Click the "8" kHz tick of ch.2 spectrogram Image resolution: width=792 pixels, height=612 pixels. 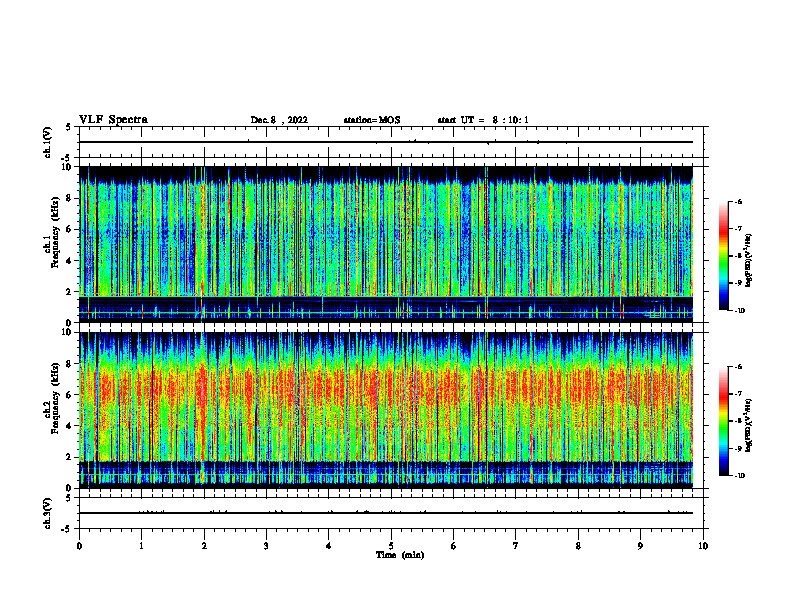tap(69, 364)
